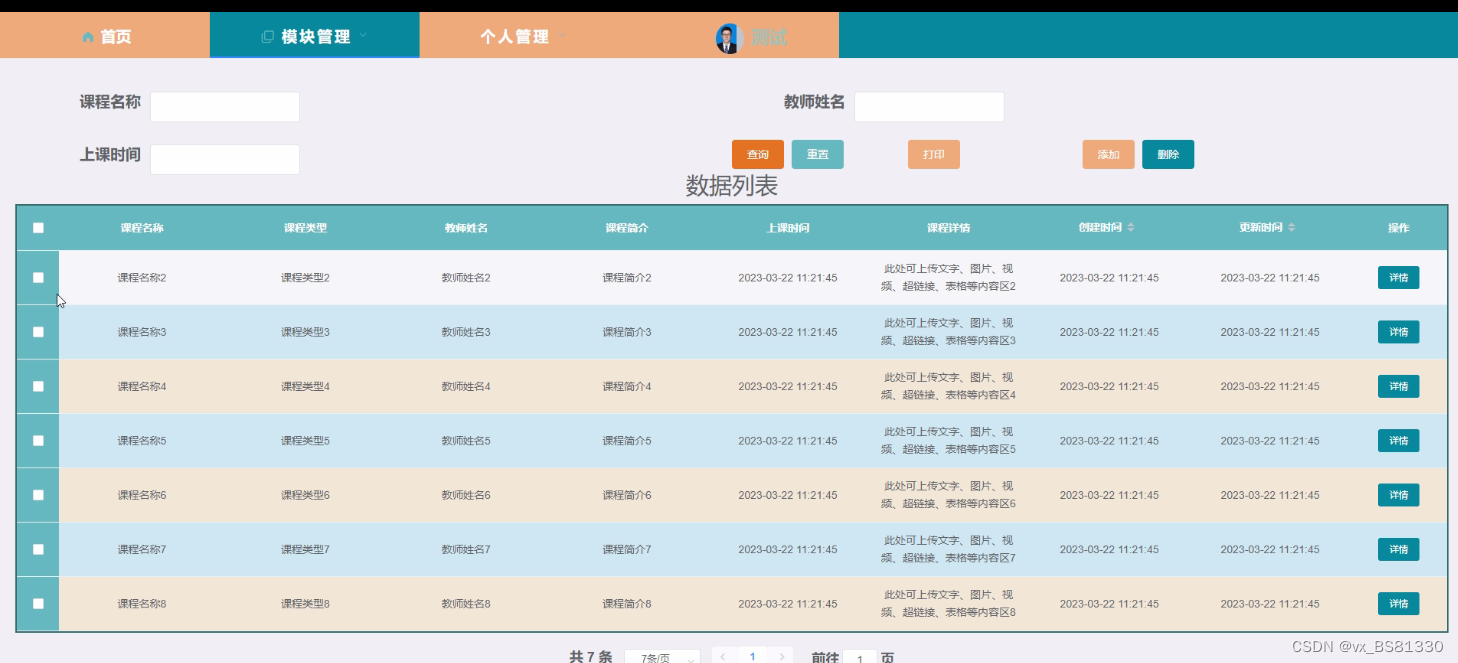Viewport: 1458px width, 663px height.
Task: Open the 7条/页 page size dropdown
Action: (x=662, y=657)
